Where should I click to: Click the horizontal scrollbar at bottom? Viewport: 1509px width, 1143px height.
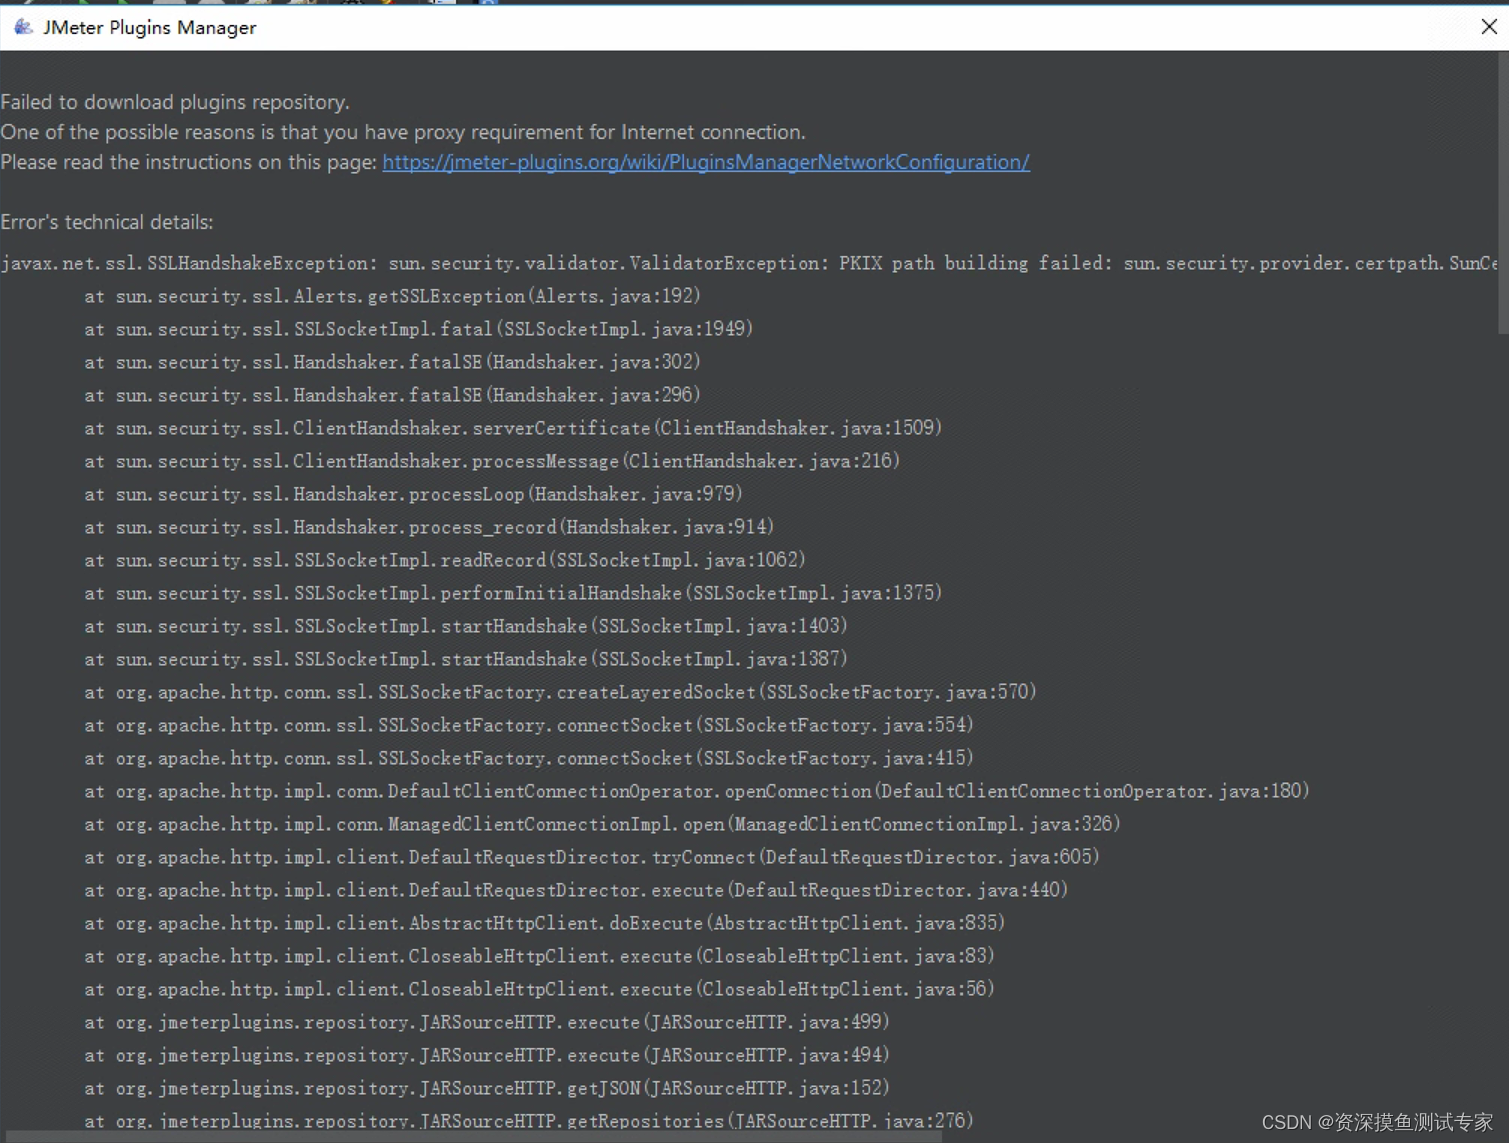472,1137
